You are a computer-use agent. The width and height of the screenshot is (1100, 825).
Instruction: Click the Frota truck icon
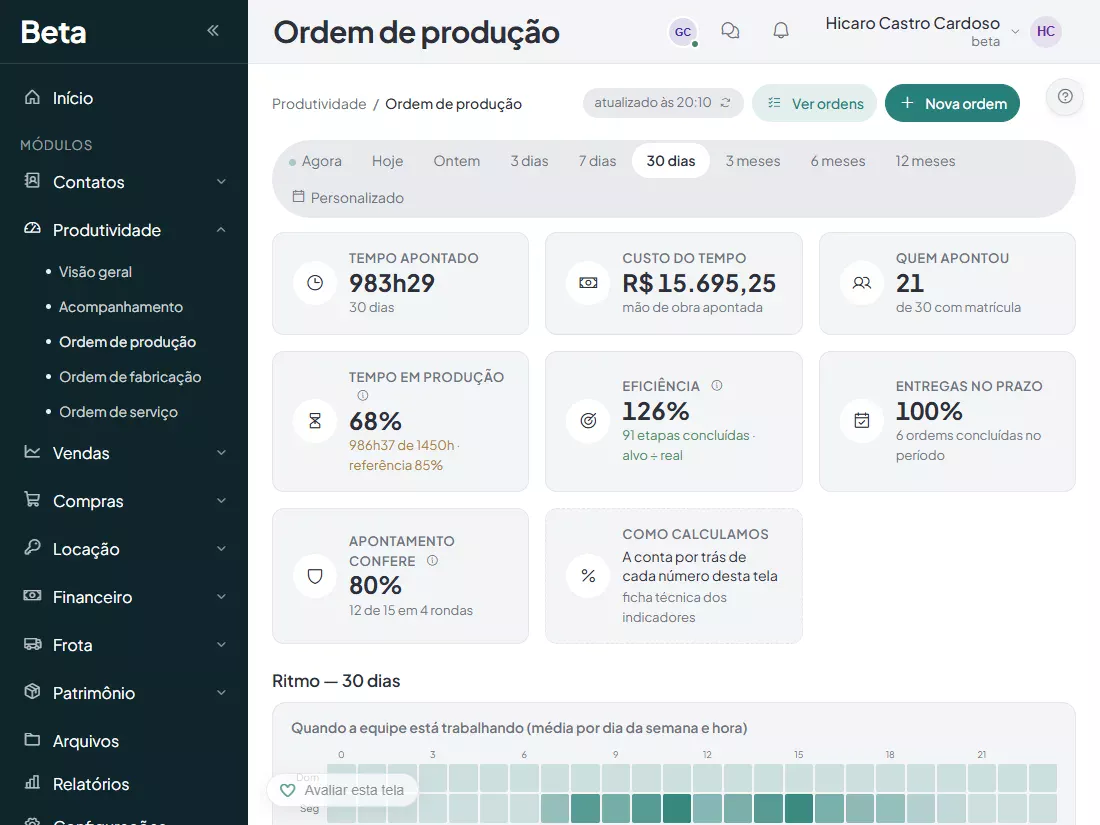coord(32,644)
